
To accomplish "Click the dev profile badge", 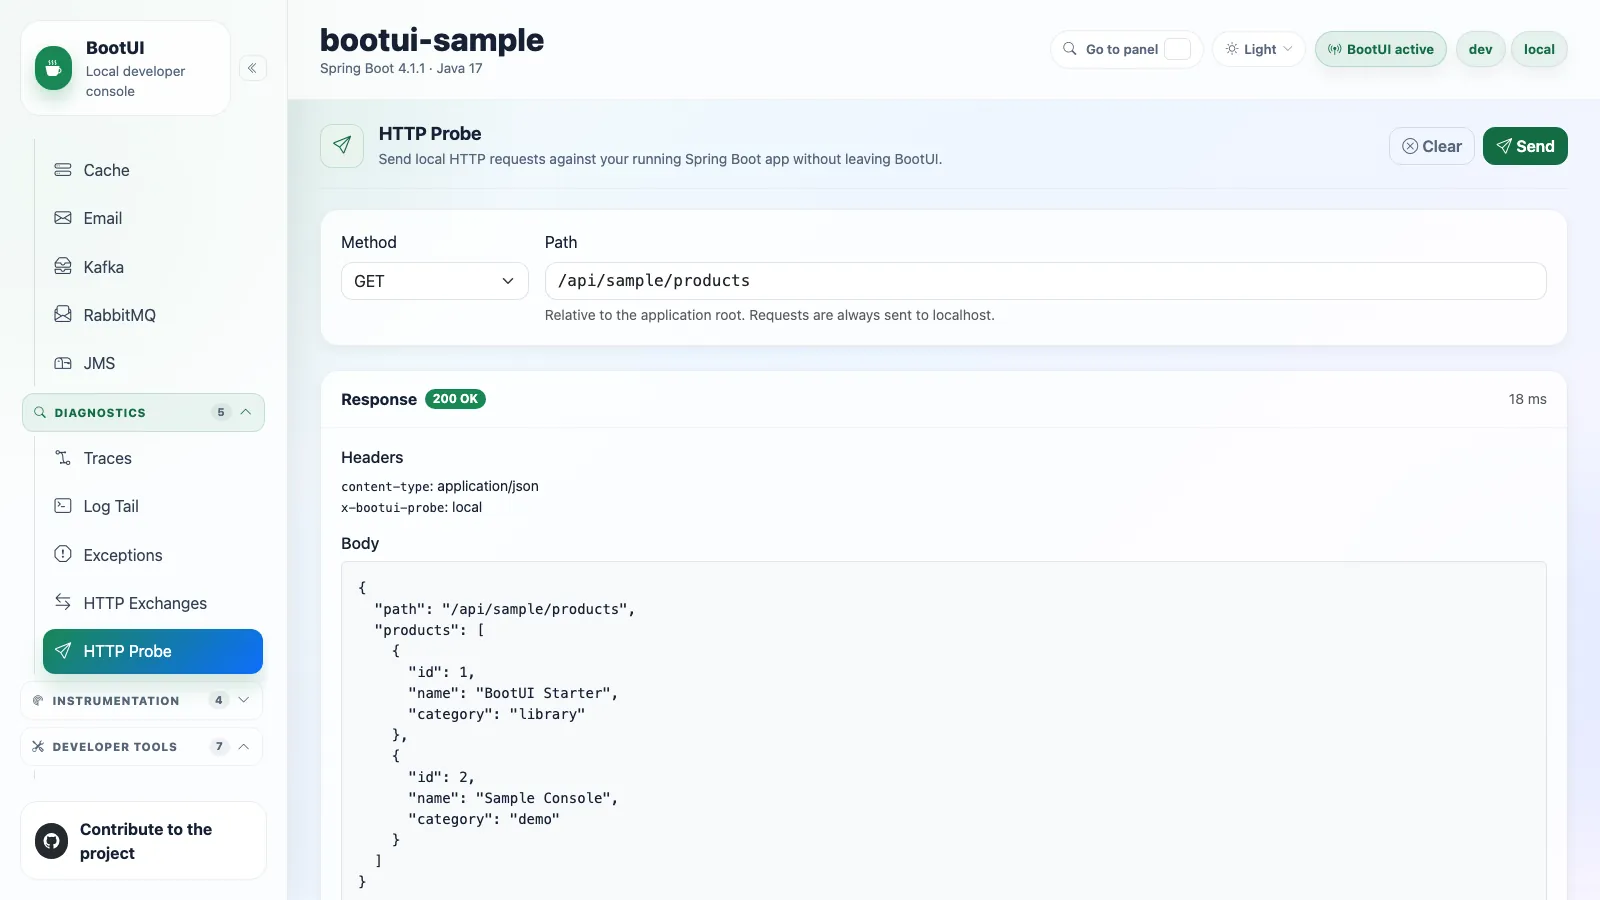I will (1480, 49).
